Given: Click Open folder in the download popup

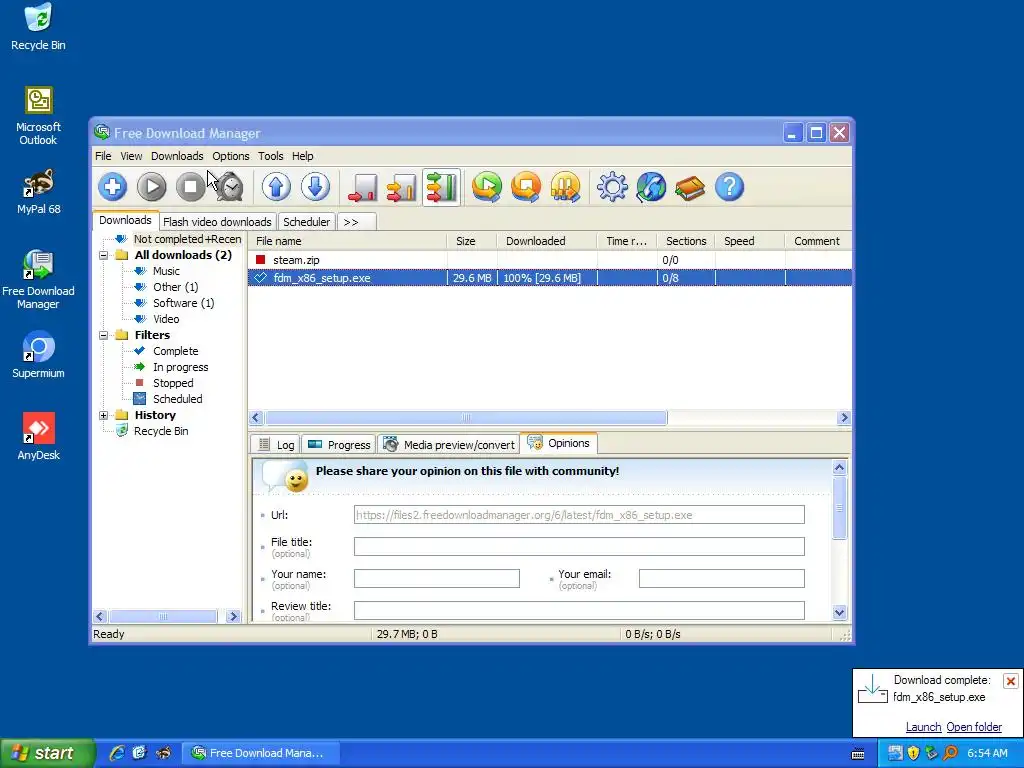Looking at the screenshot, I should 974,727.
